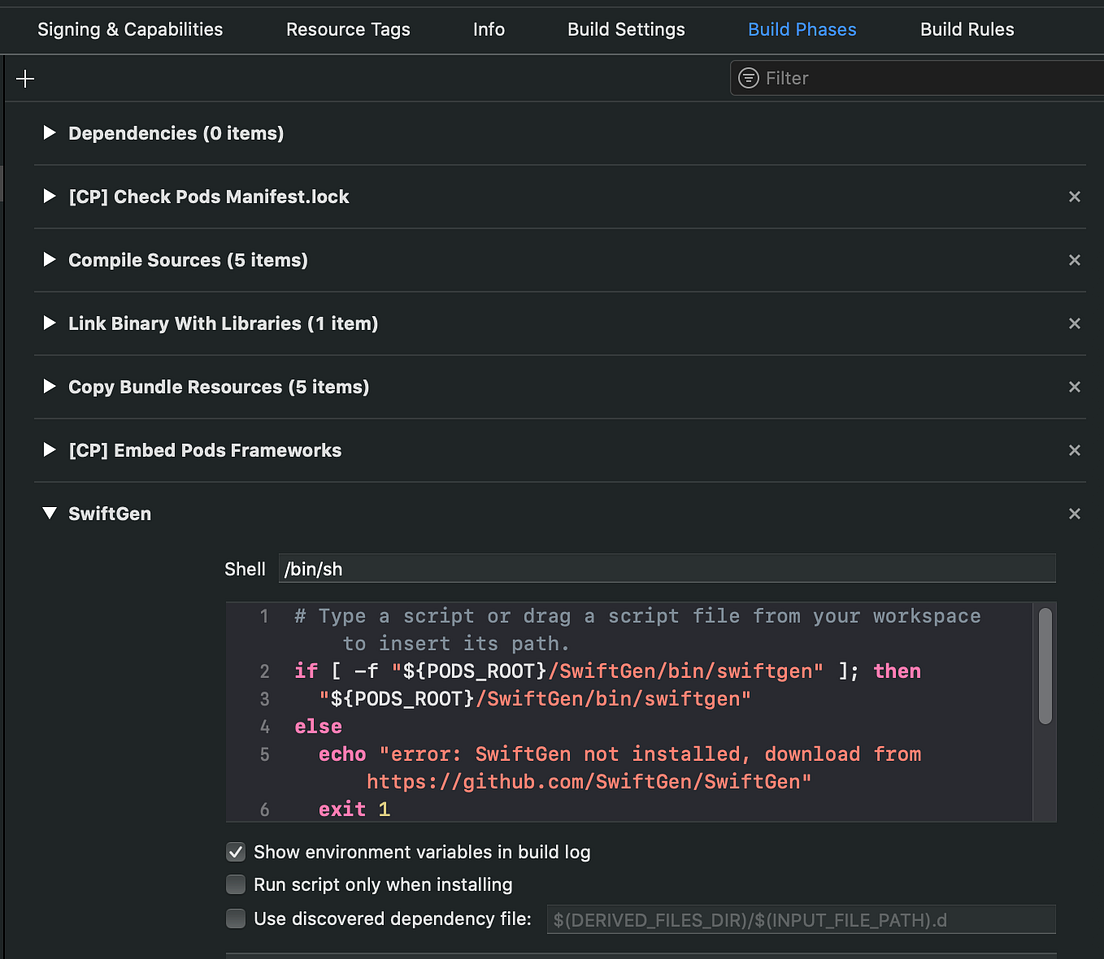Remove the Link Binary With Libraries phase
Screen dimensions: 1104x959
coord(1074,323)
